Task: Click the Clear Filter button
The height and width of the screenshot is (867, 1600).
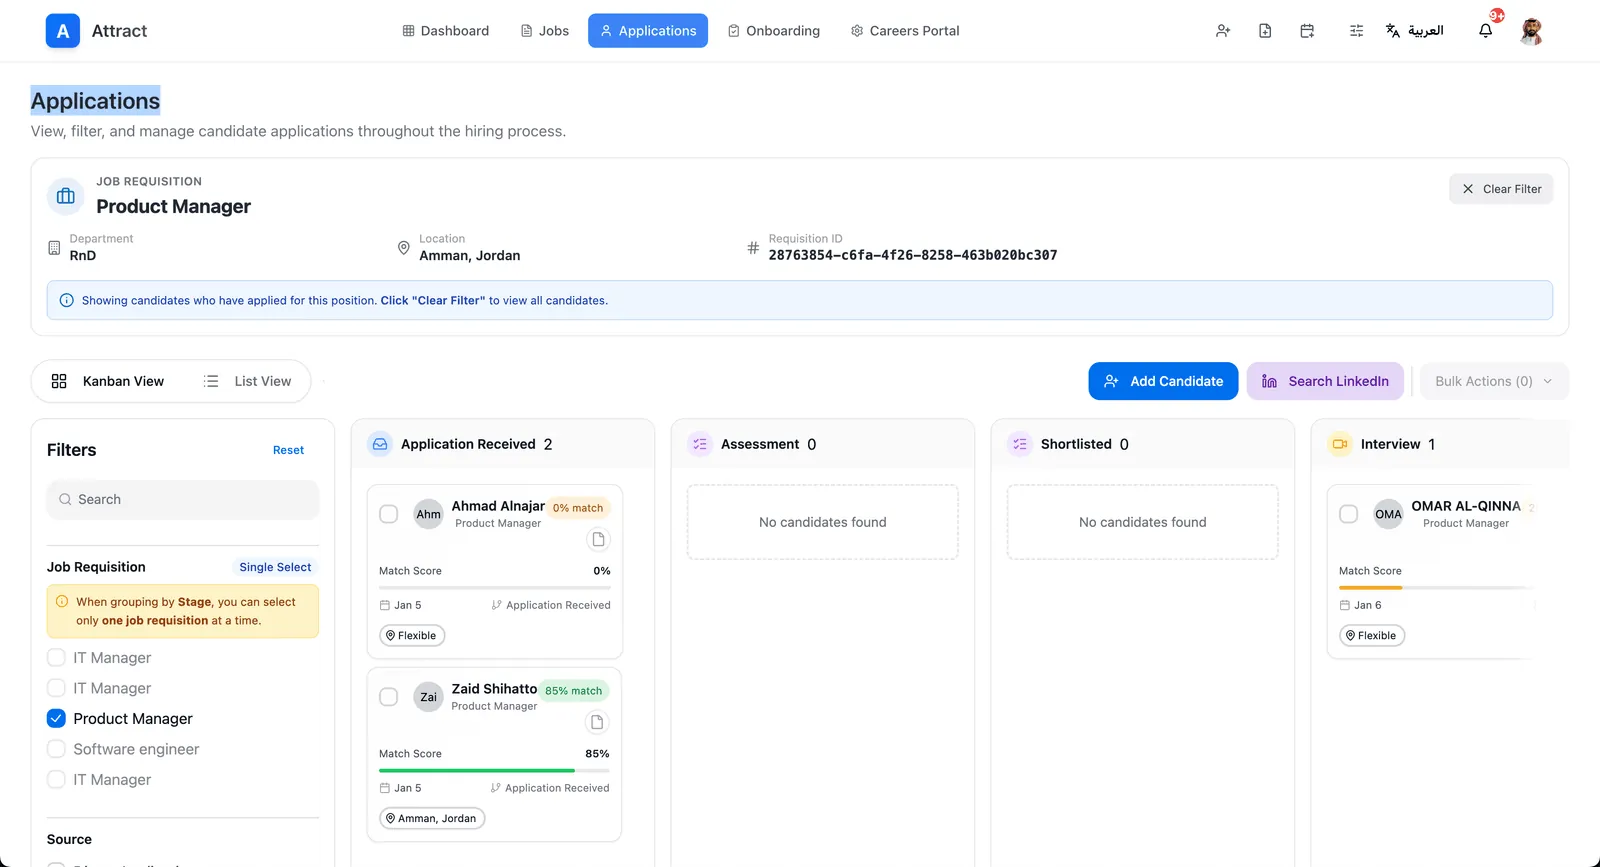Action: click(1501, 189)
